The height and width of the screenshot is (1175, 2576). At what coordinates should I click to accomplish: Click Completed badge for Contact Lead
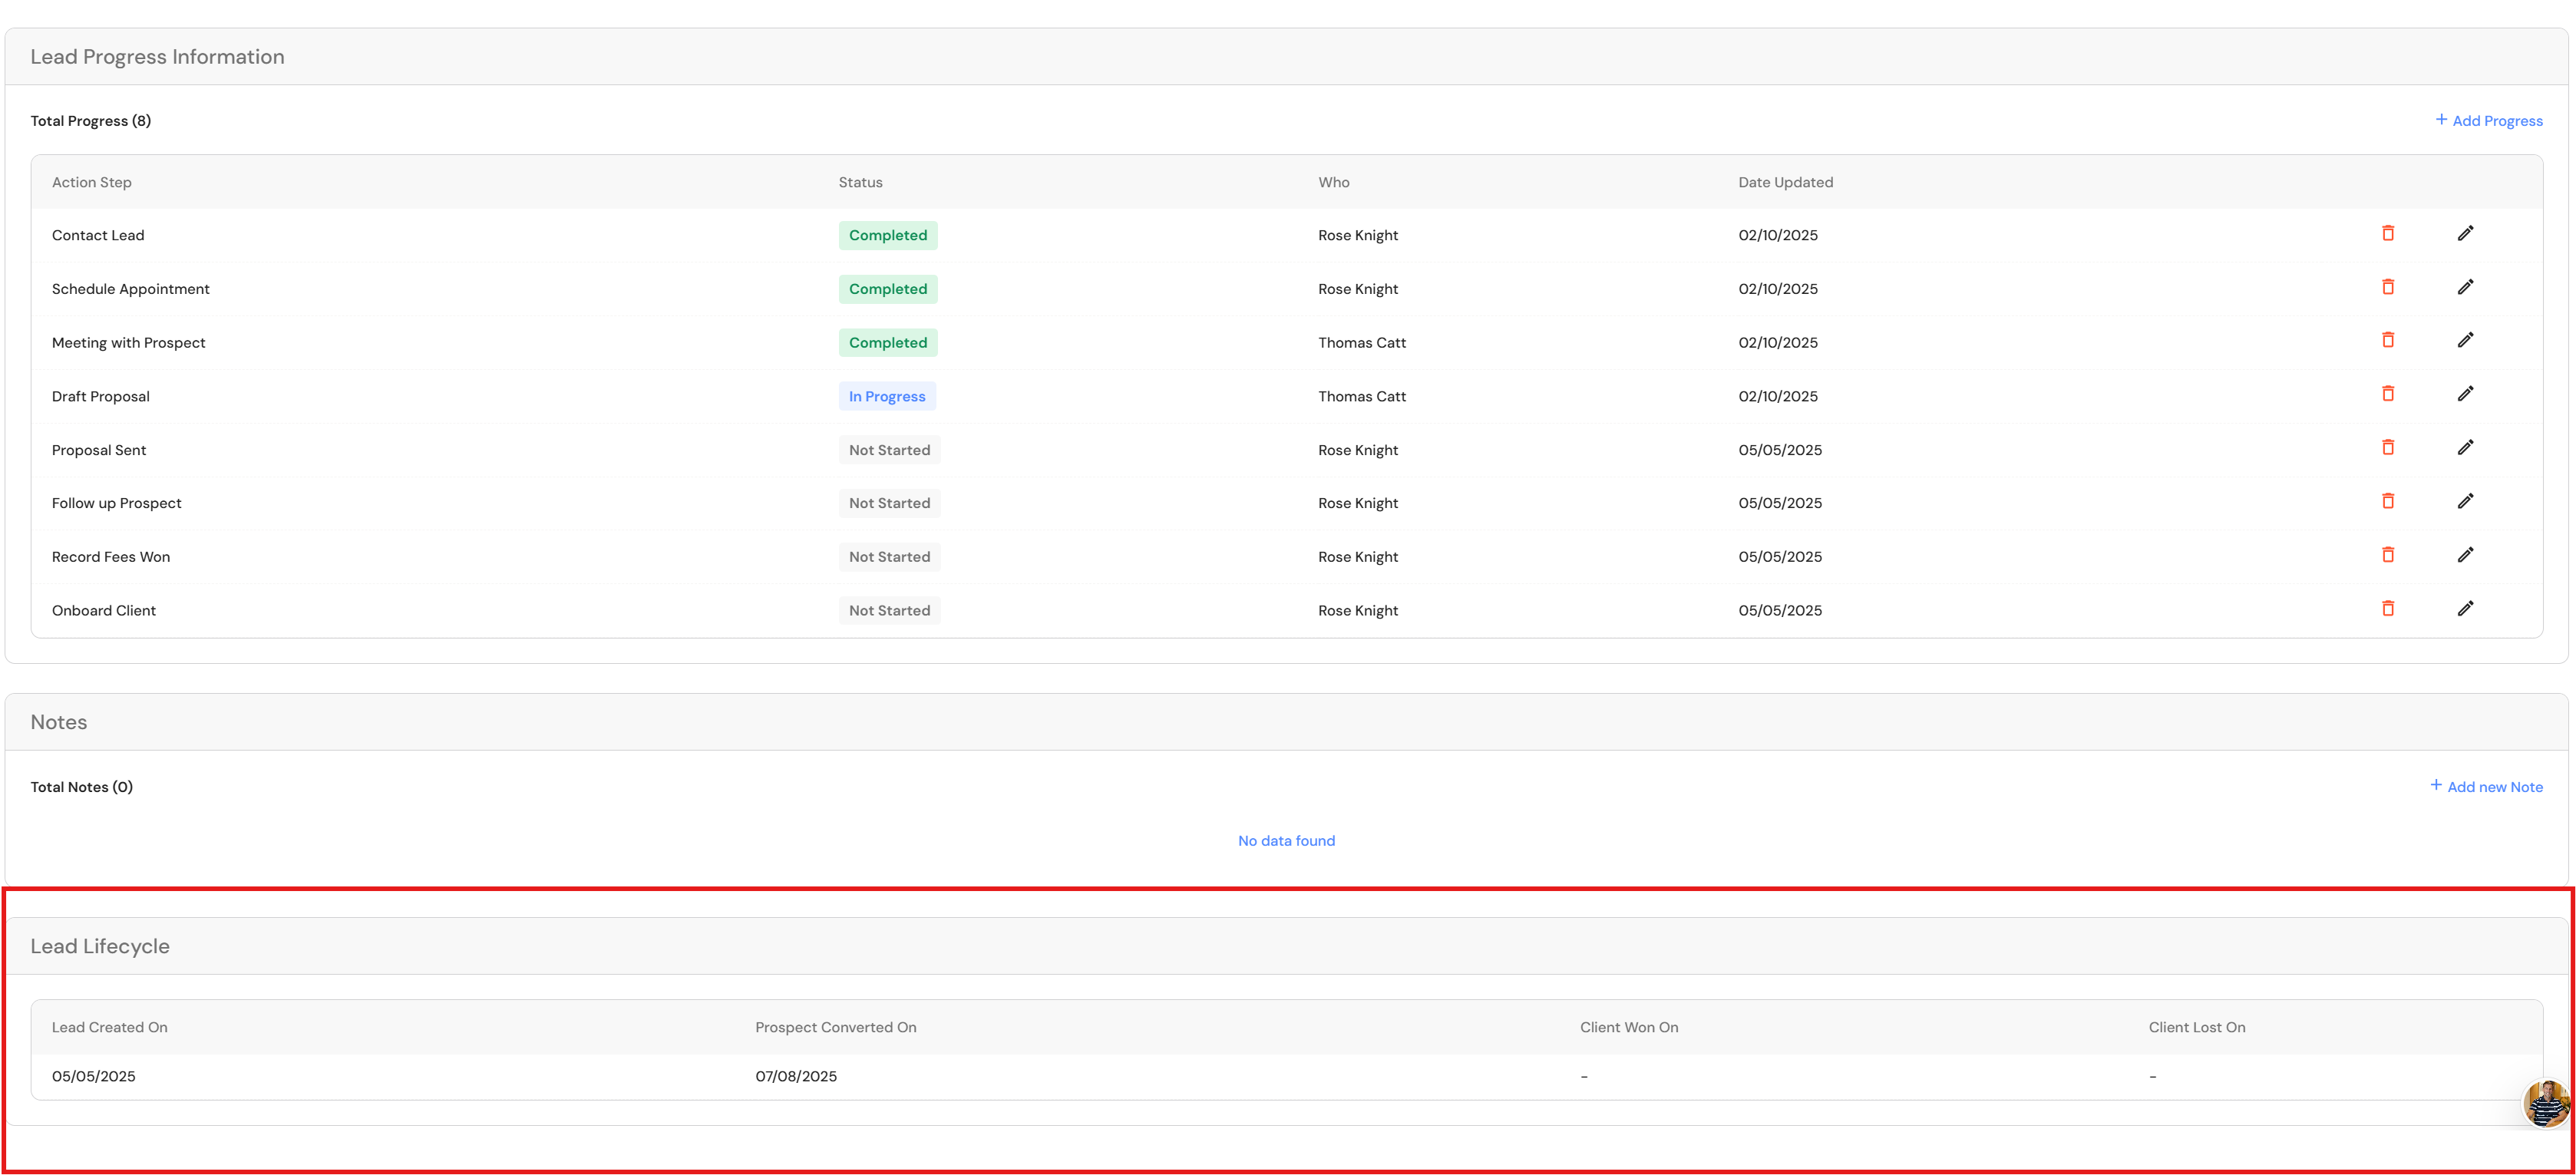pyautogui.click(x=887, y=236)
